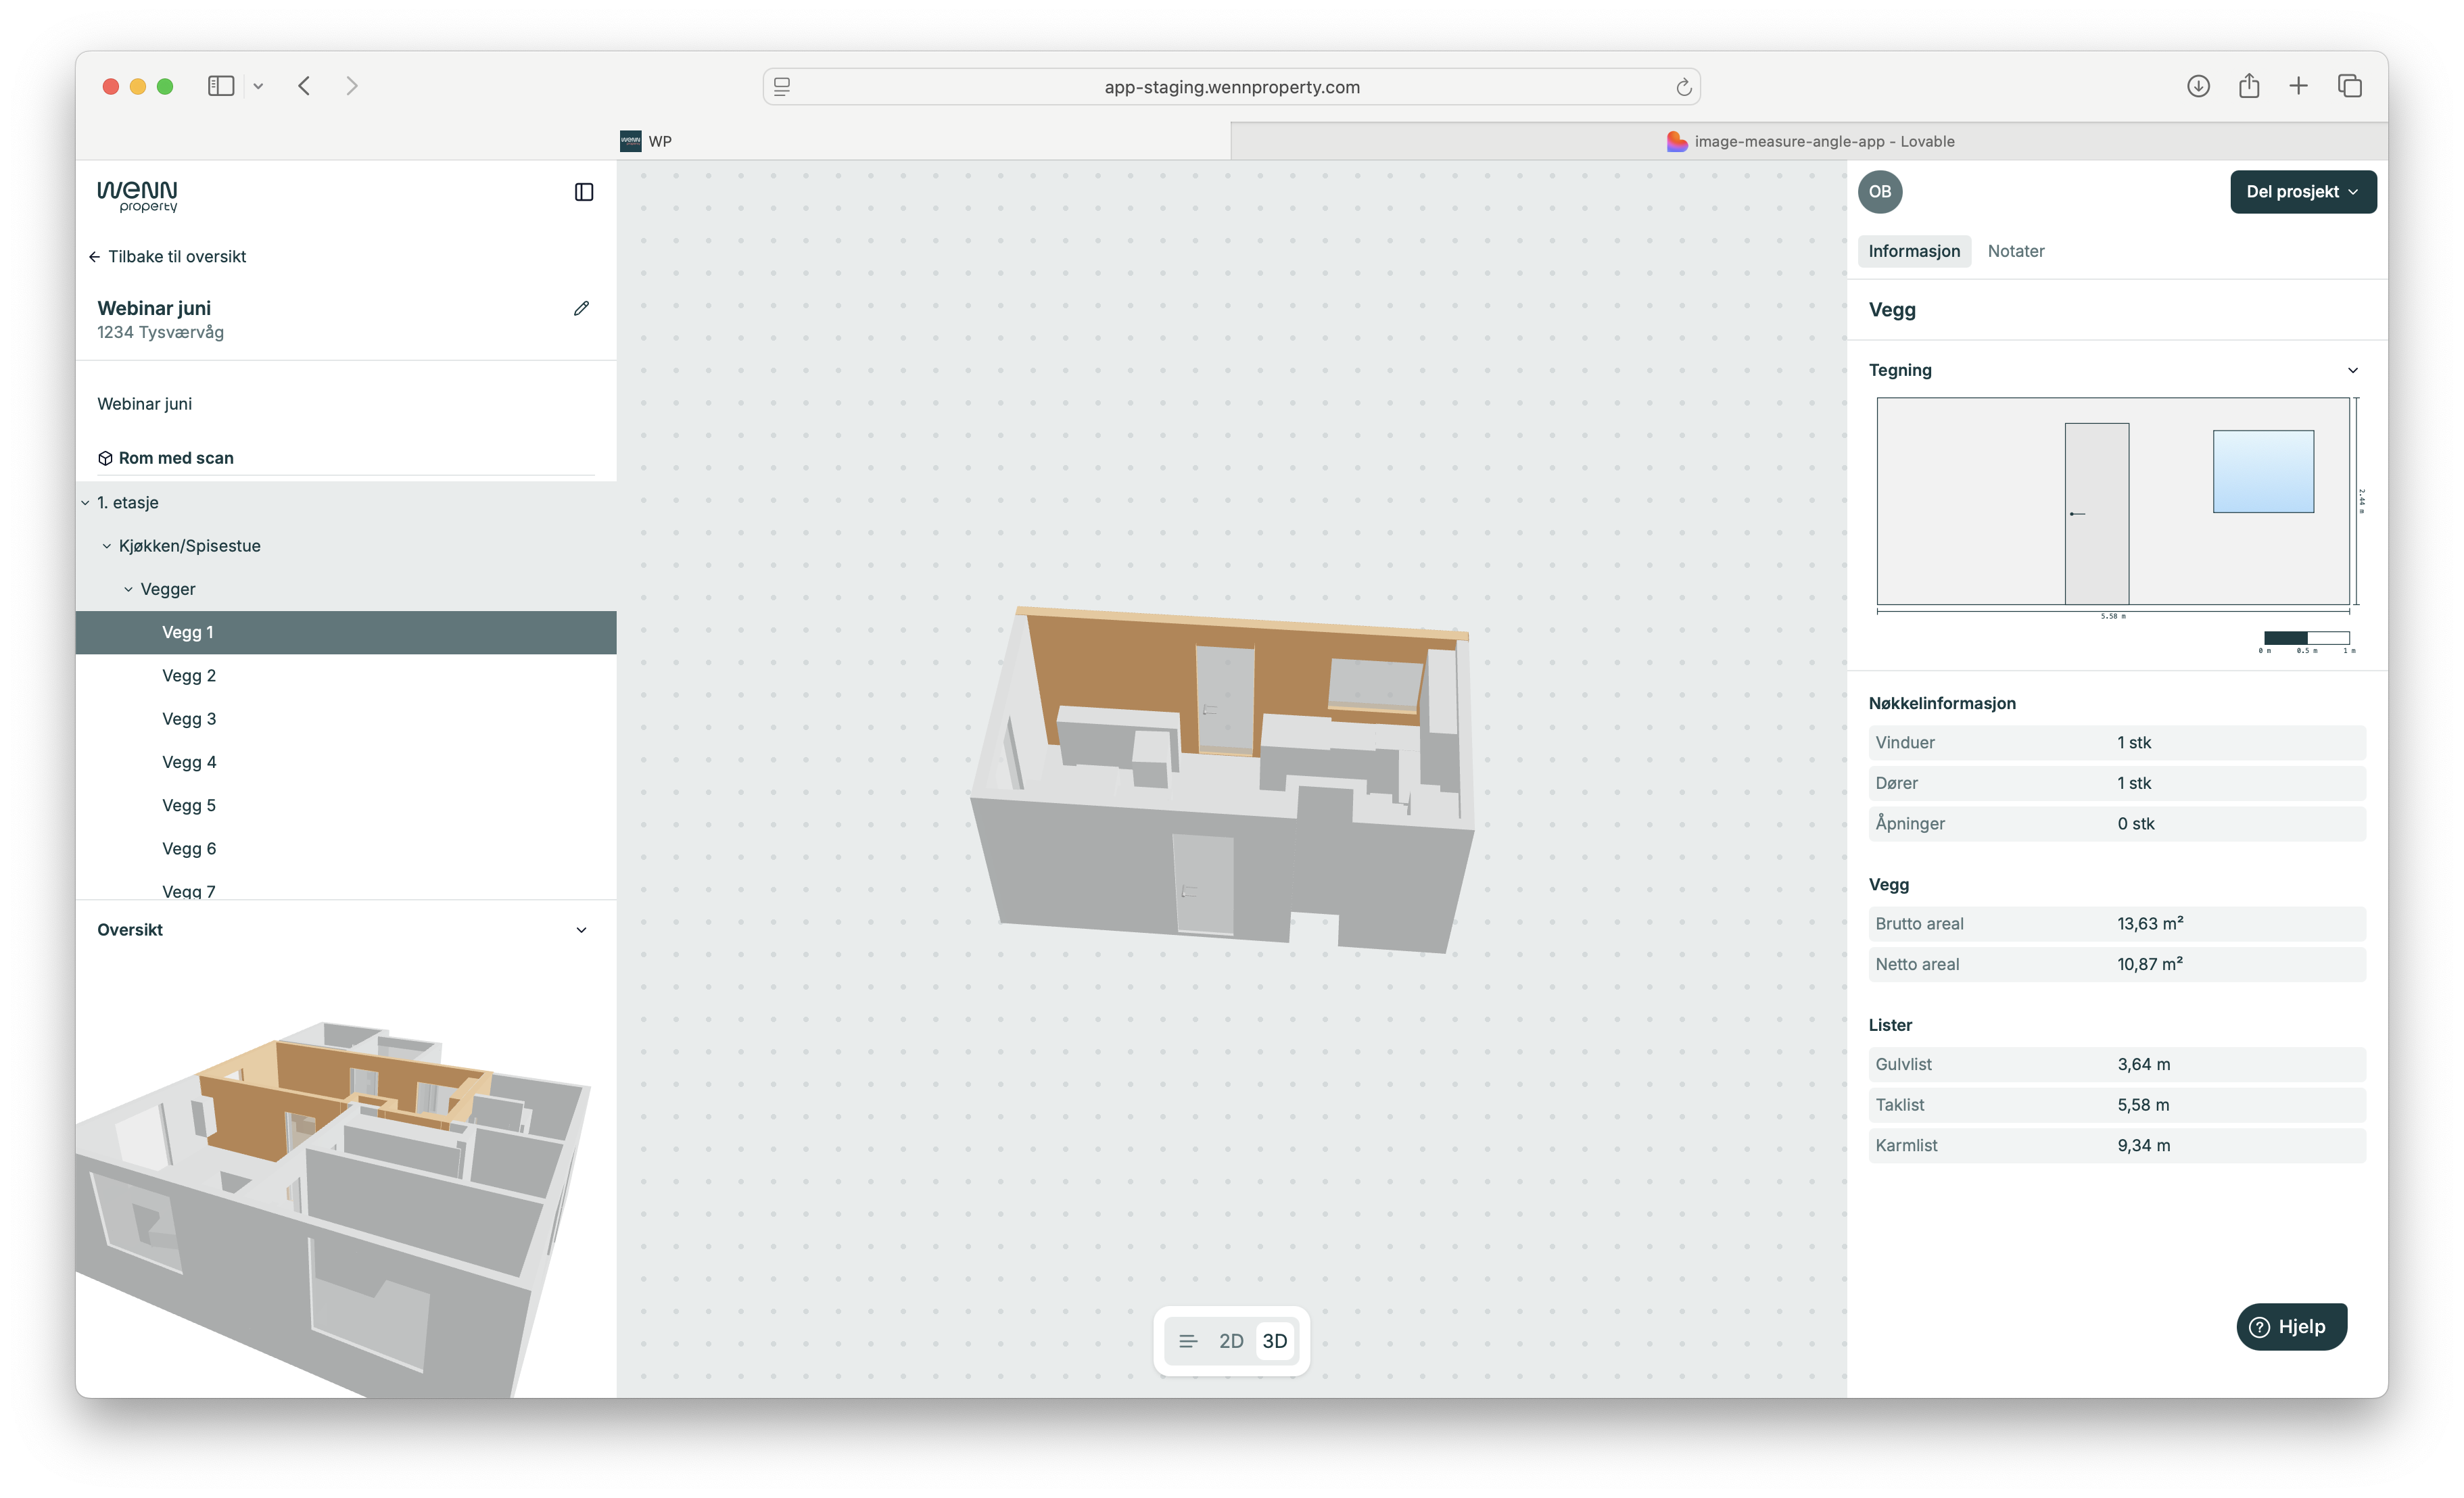Screen dimensions: 2464x1498
Task: Open the view options list icon
Action: tap(1187, 1341)
